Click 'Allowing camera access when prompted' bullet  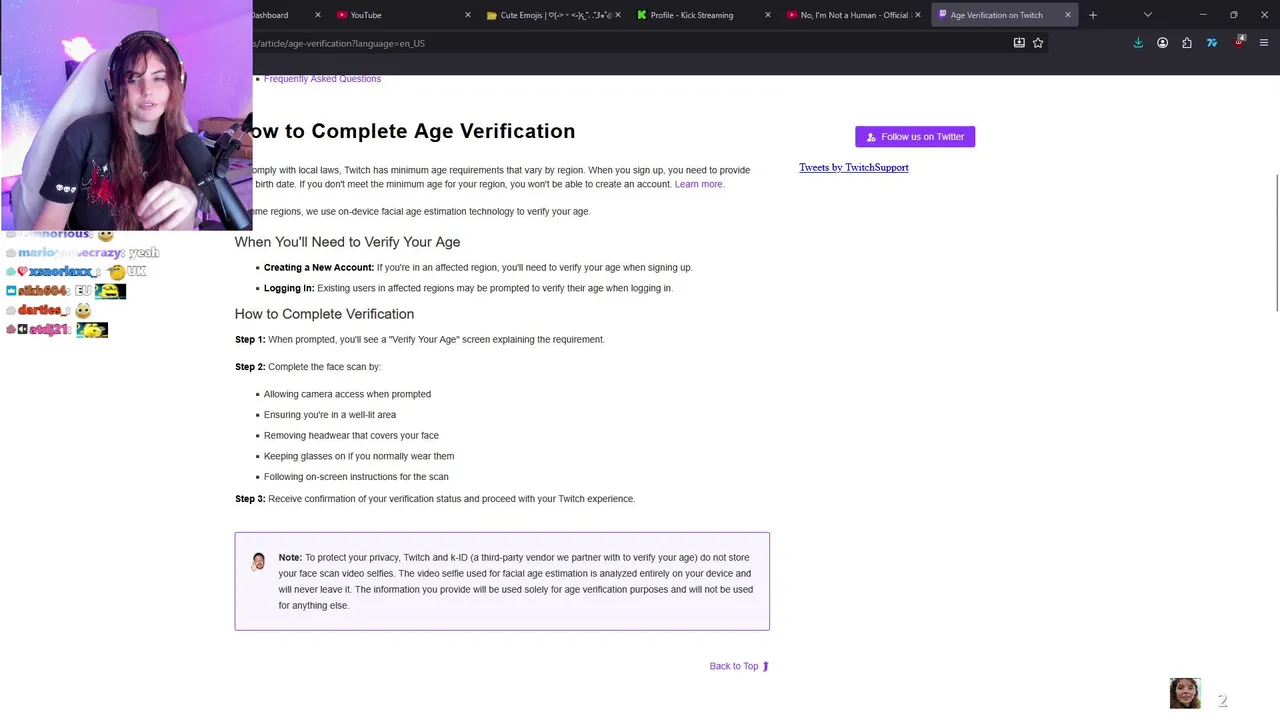[347, 394]
